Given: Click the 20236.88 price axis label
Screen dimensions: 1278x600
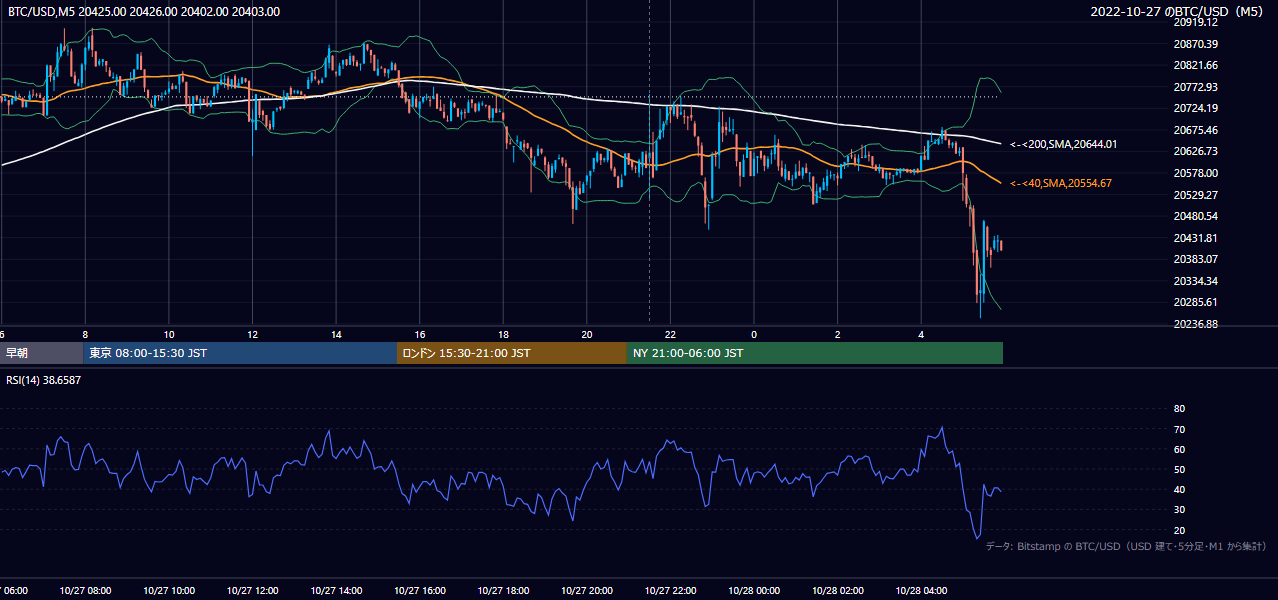Looking at the screenshot, I should [x=1195, y=324].
